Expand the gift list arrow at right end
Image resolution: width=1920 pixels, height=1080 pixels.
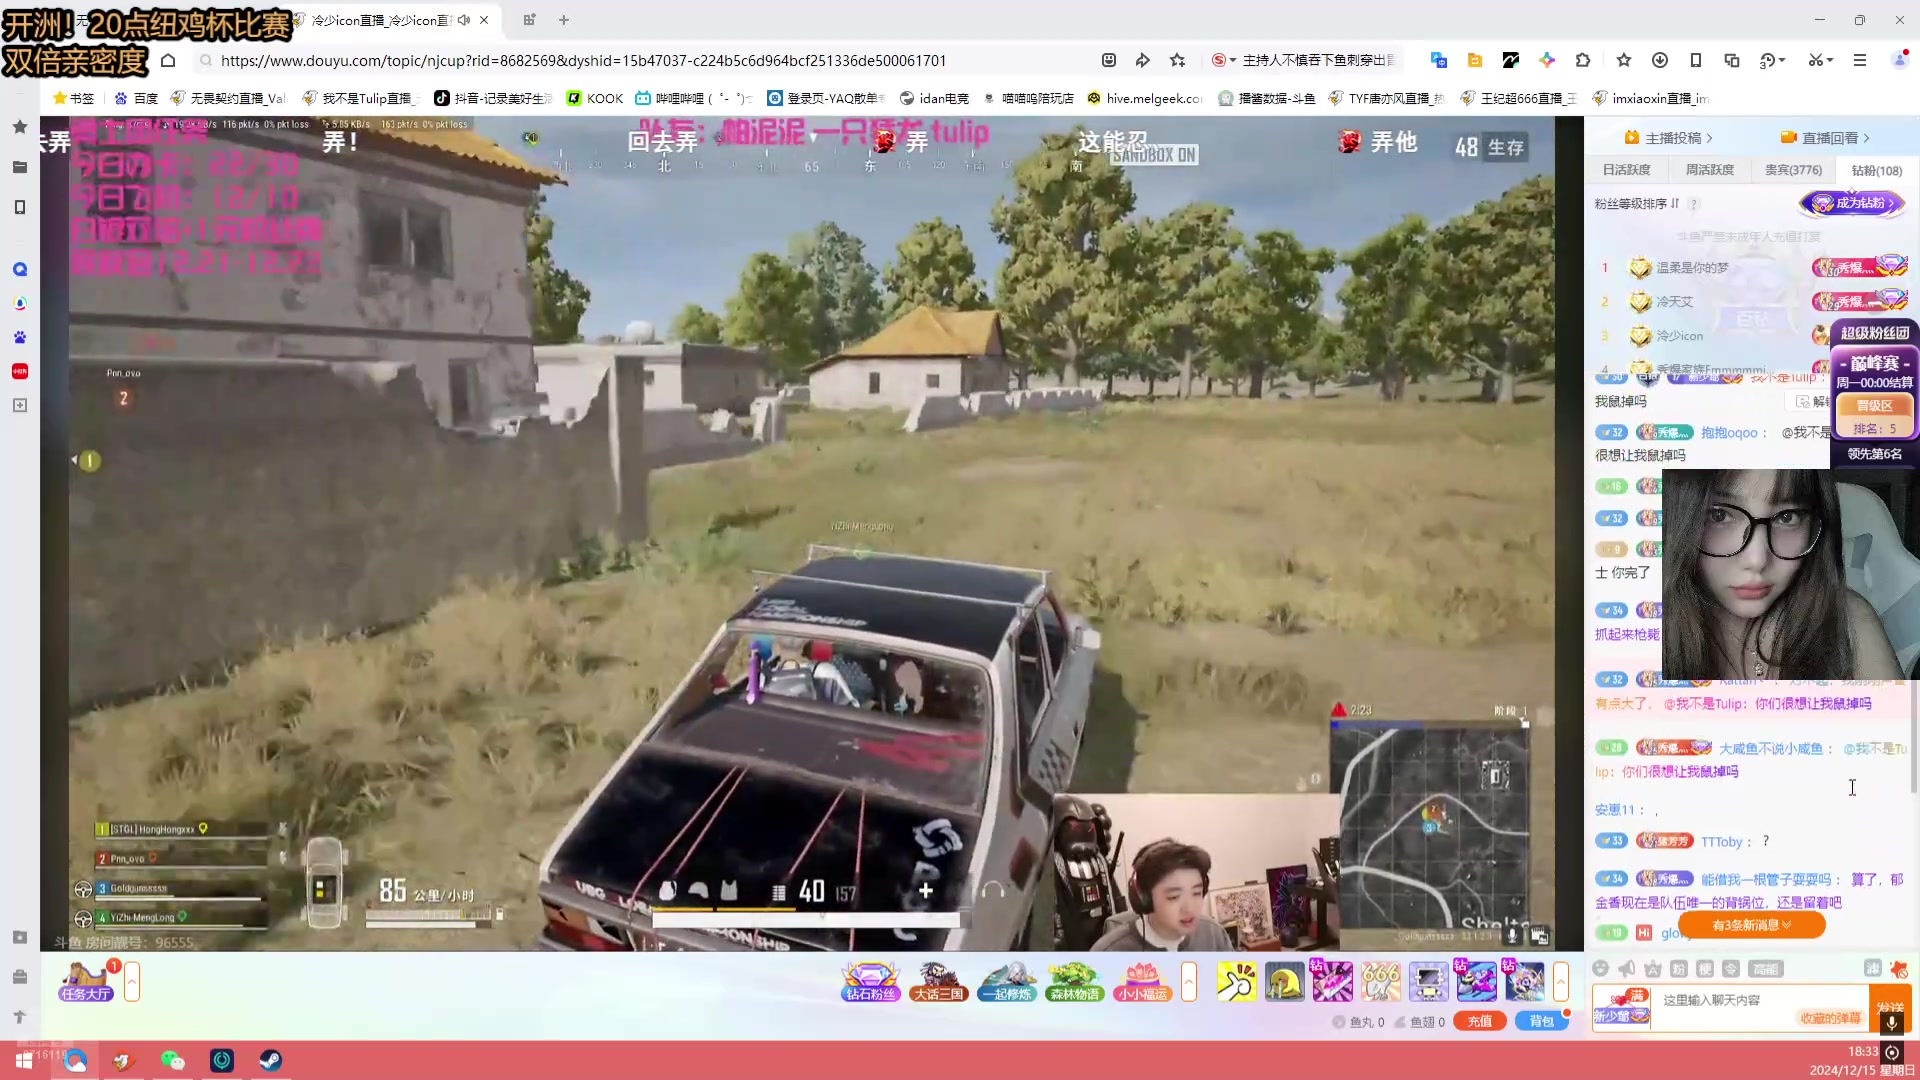(x=1560, y=981)
